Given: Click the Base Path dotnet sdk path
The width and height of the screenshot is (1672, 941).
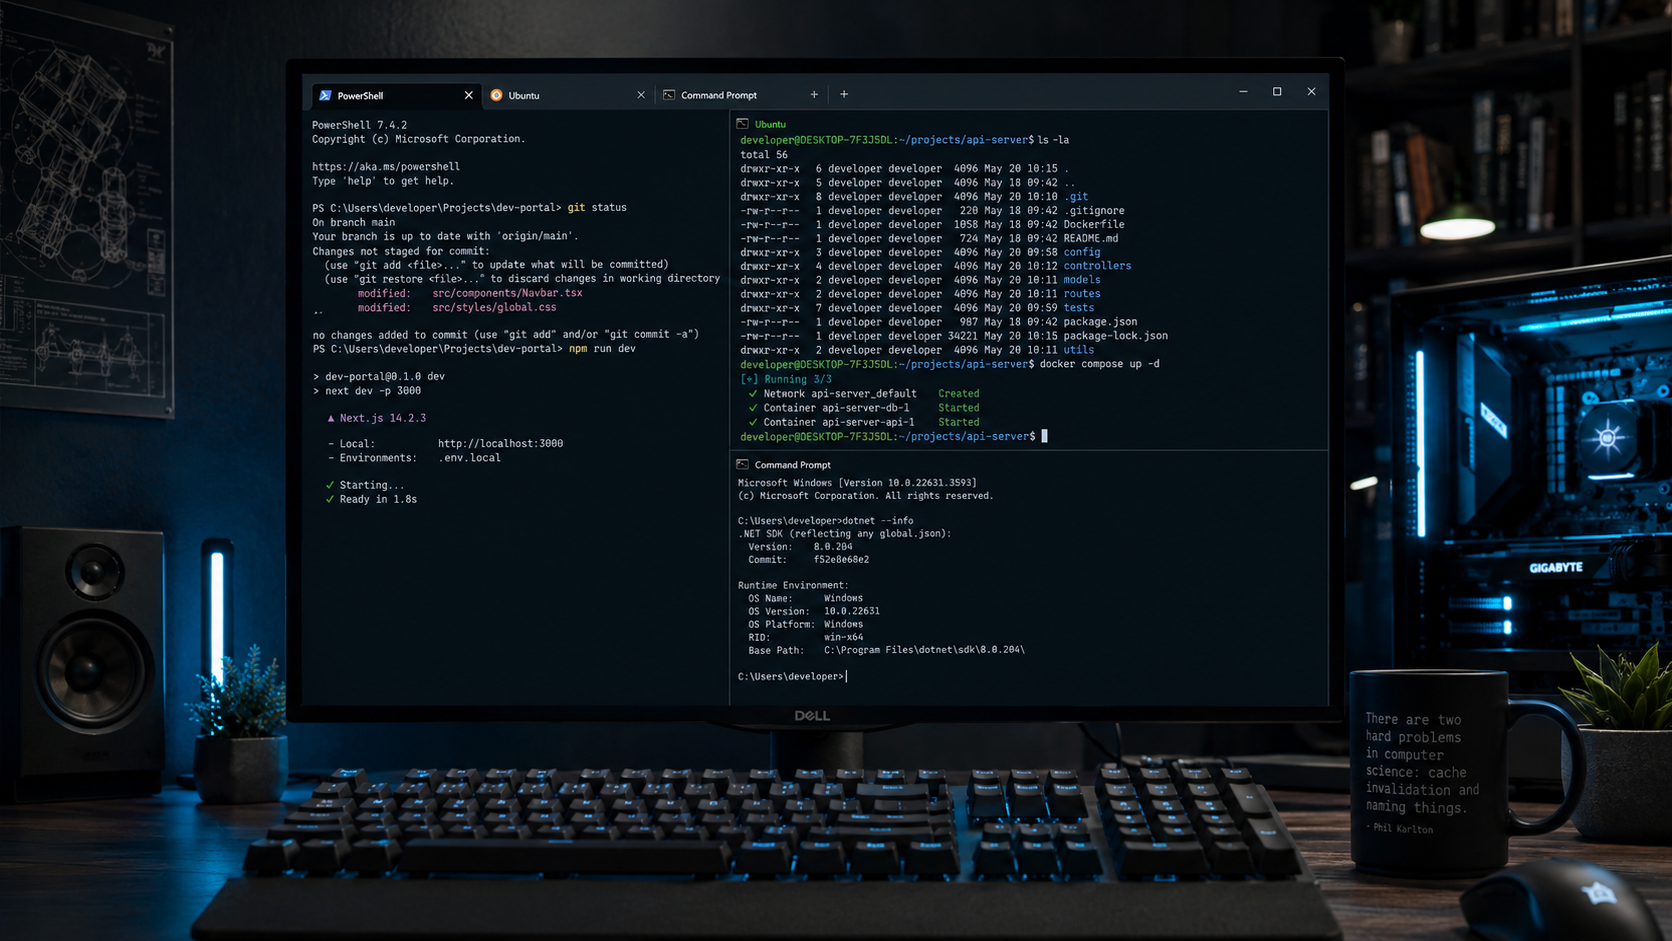Looking at the screenshot, I should click(x=924, y=650).
